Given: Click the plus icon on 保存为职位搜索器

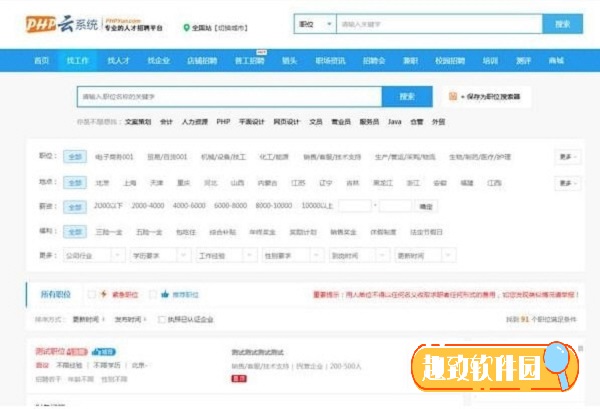Looking at the screenshot, I should point(456,97).
